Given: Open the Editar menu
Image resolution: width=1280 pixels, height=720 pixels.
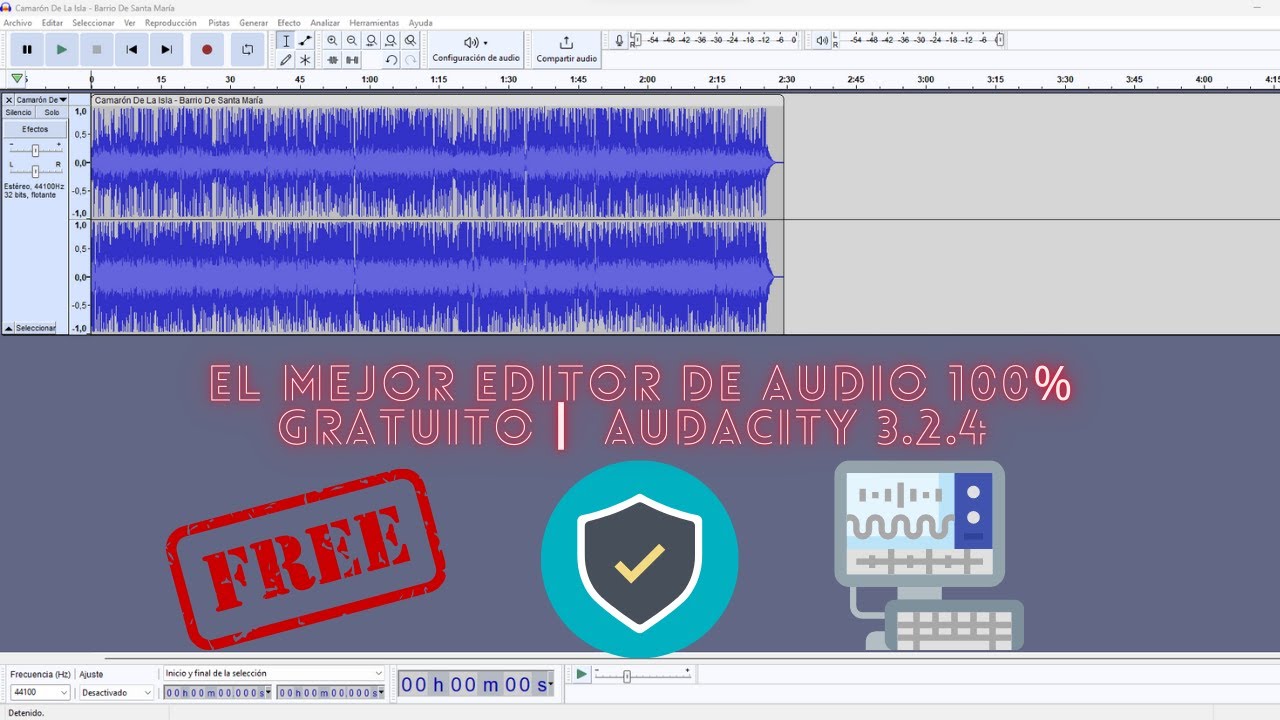Looking at the screenshot, I should [x=52, y=22].
